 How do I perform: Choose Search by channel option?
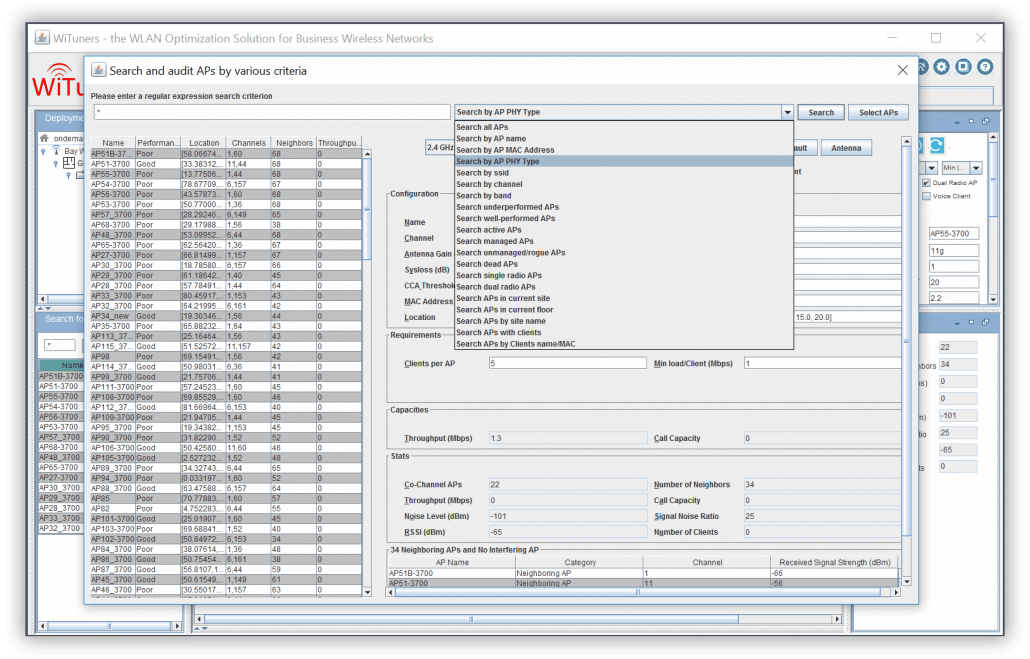coord(623,184)
